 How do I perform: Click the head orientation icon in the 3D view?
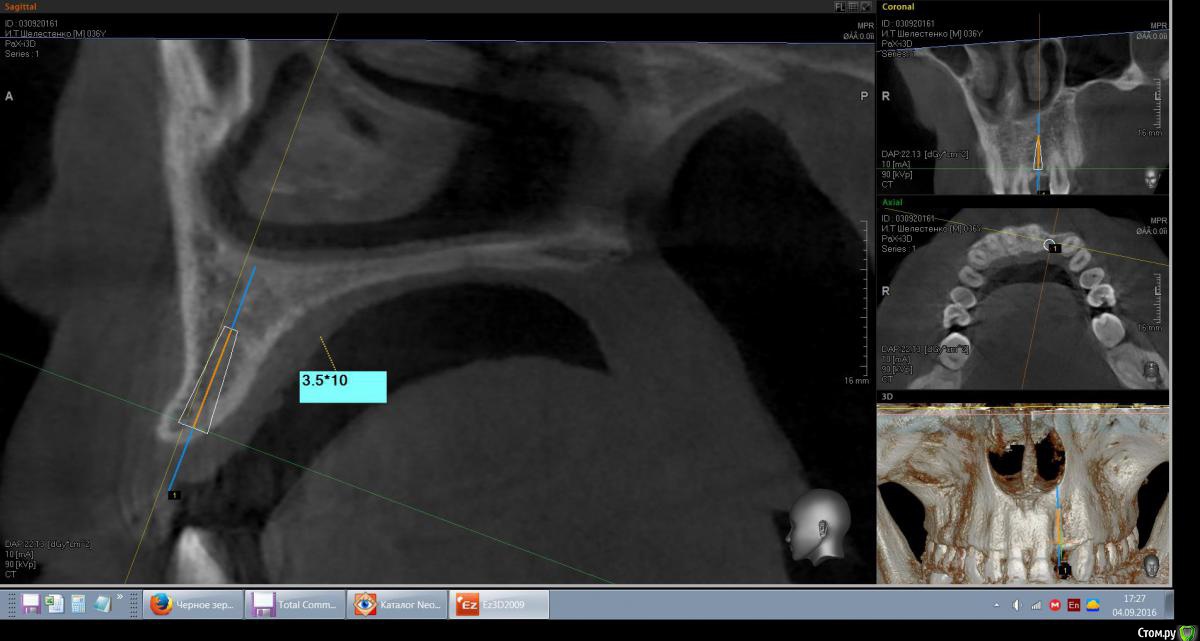pyautogui.click(x=1152, y=566)
